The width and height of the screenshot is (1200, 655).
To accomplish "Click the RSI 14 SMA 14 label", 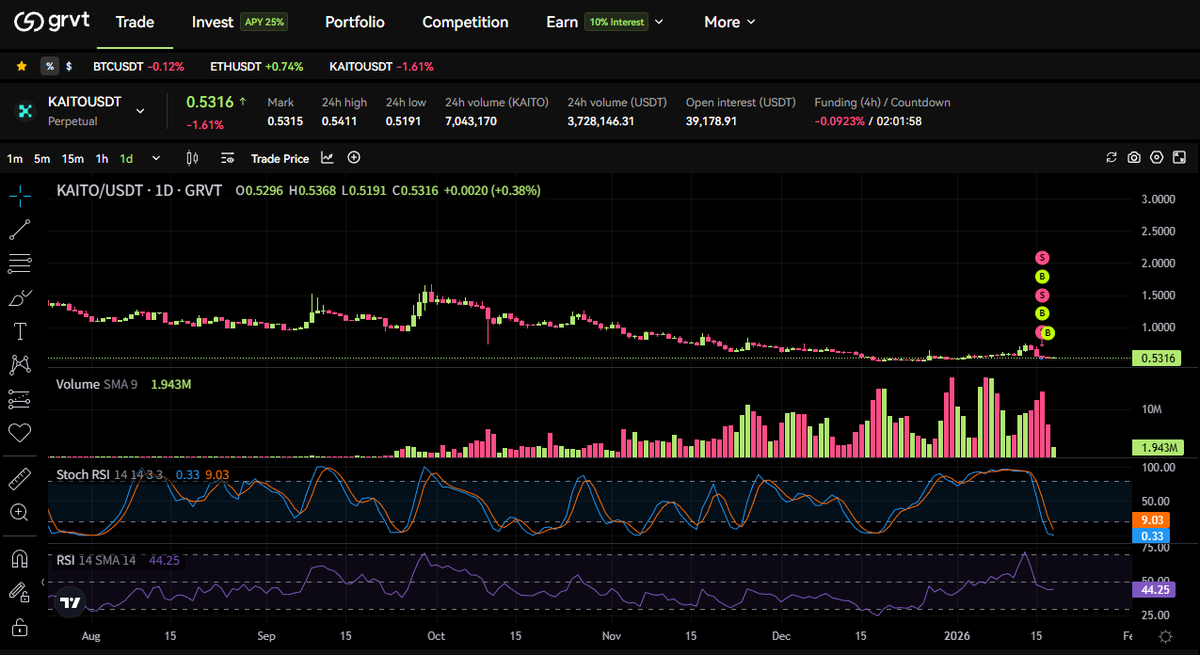I will pos(96,561).
